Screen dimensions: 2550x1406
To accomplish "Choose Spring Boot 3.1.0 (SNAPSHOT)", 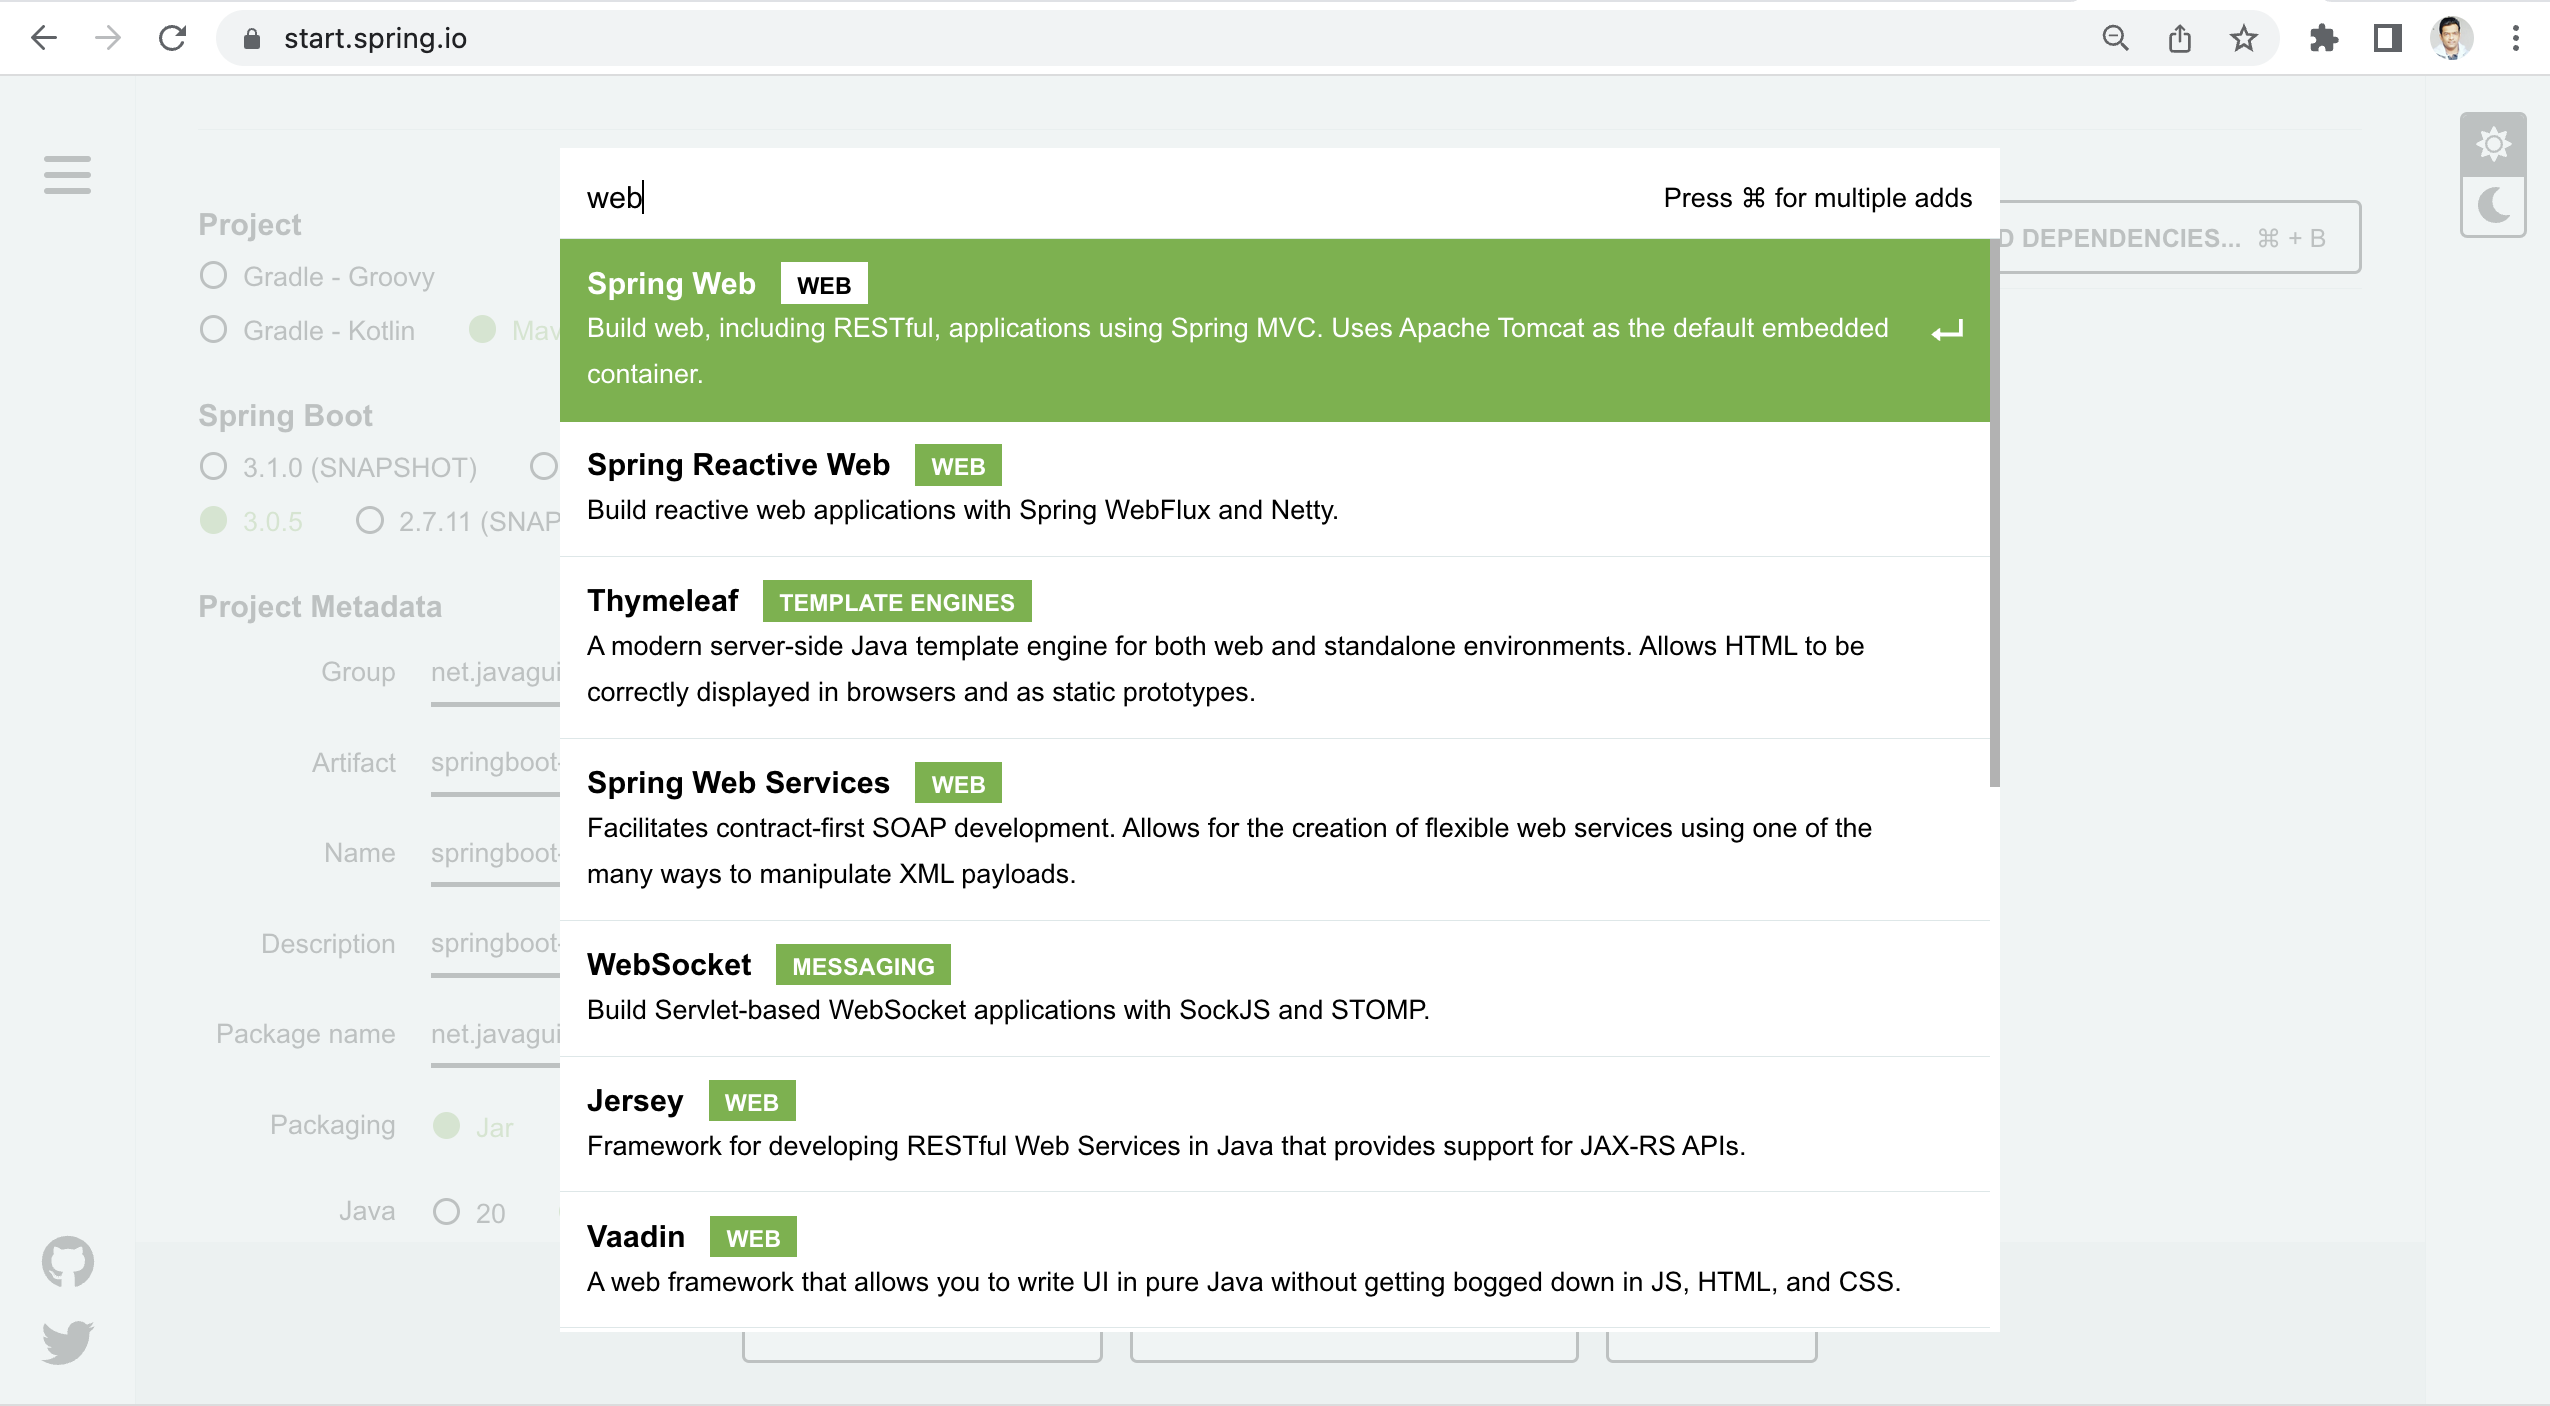I will coord(338,467).
